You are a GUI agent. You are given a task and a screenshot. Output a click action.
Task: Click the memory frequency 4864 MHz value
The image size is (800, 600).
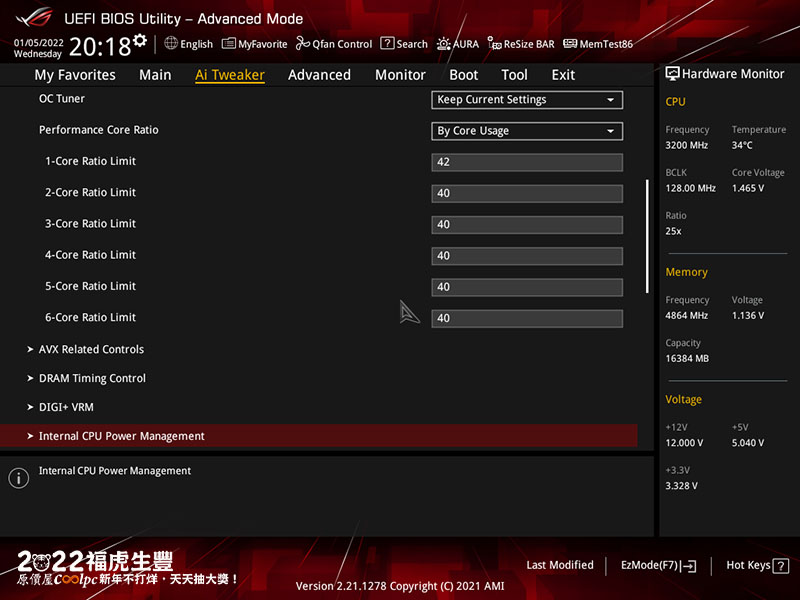coord(686,316)
